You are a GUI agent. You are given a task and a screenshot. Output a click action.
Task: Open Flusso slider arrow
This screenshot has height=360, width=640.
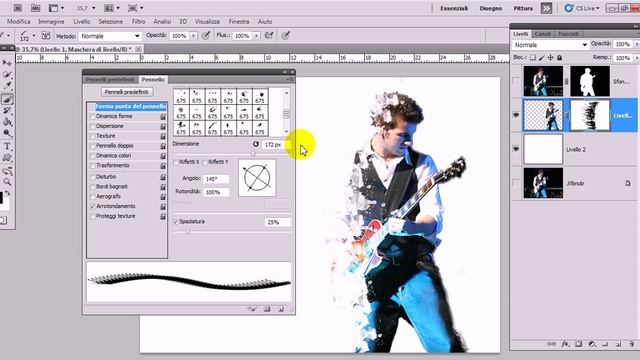point(256,36)
